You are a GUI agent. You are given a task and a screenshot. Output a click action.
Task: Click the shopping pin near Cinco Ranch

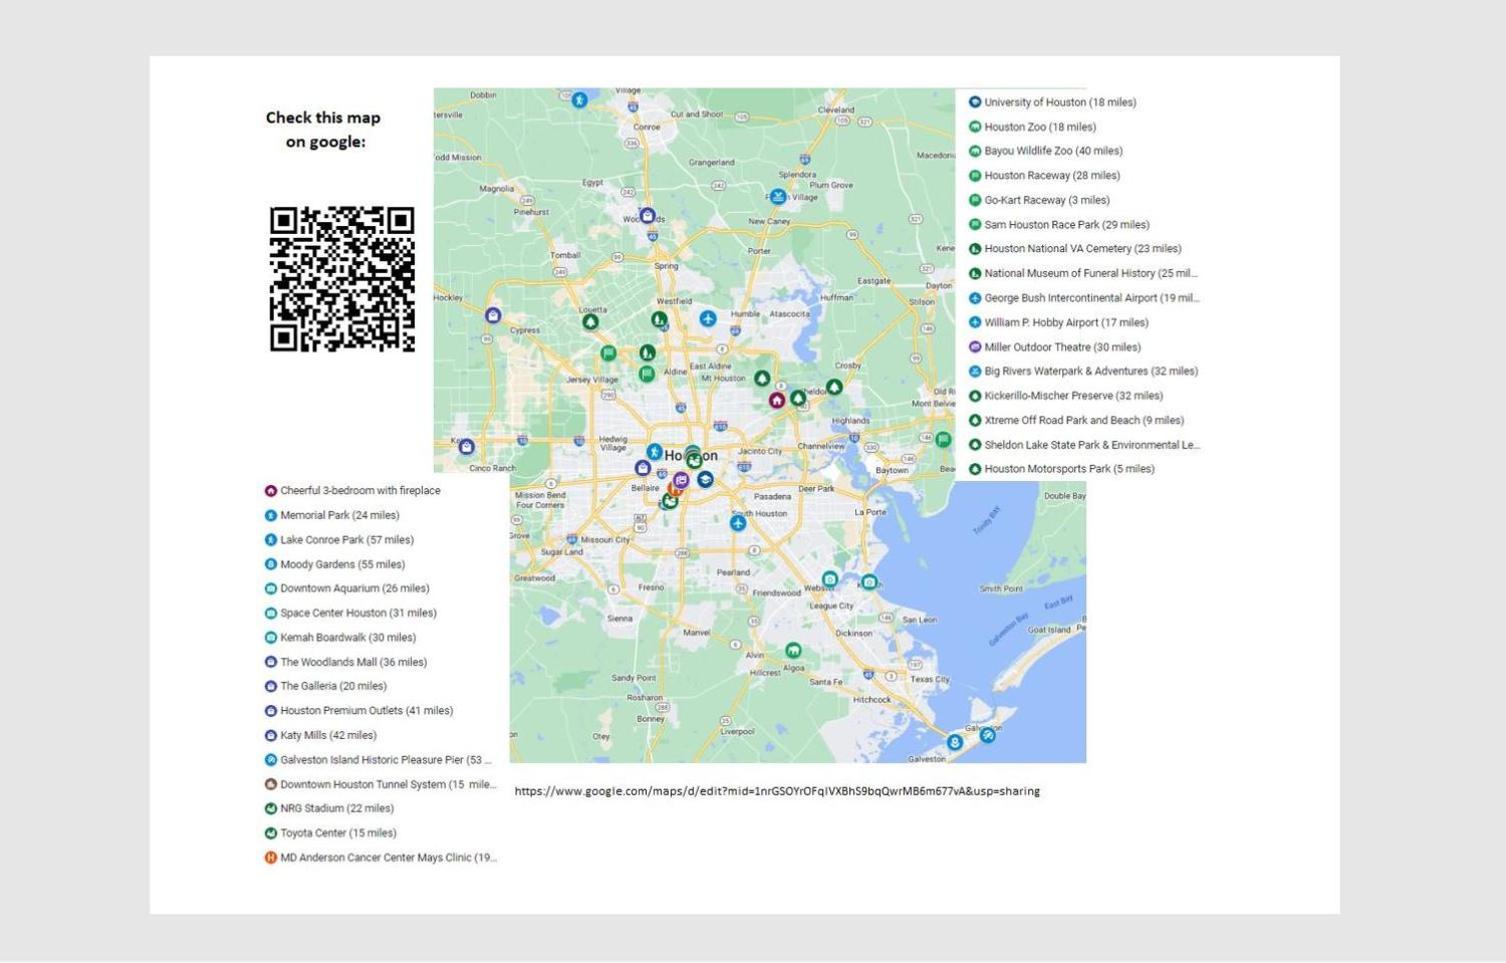tap(466, 446)
